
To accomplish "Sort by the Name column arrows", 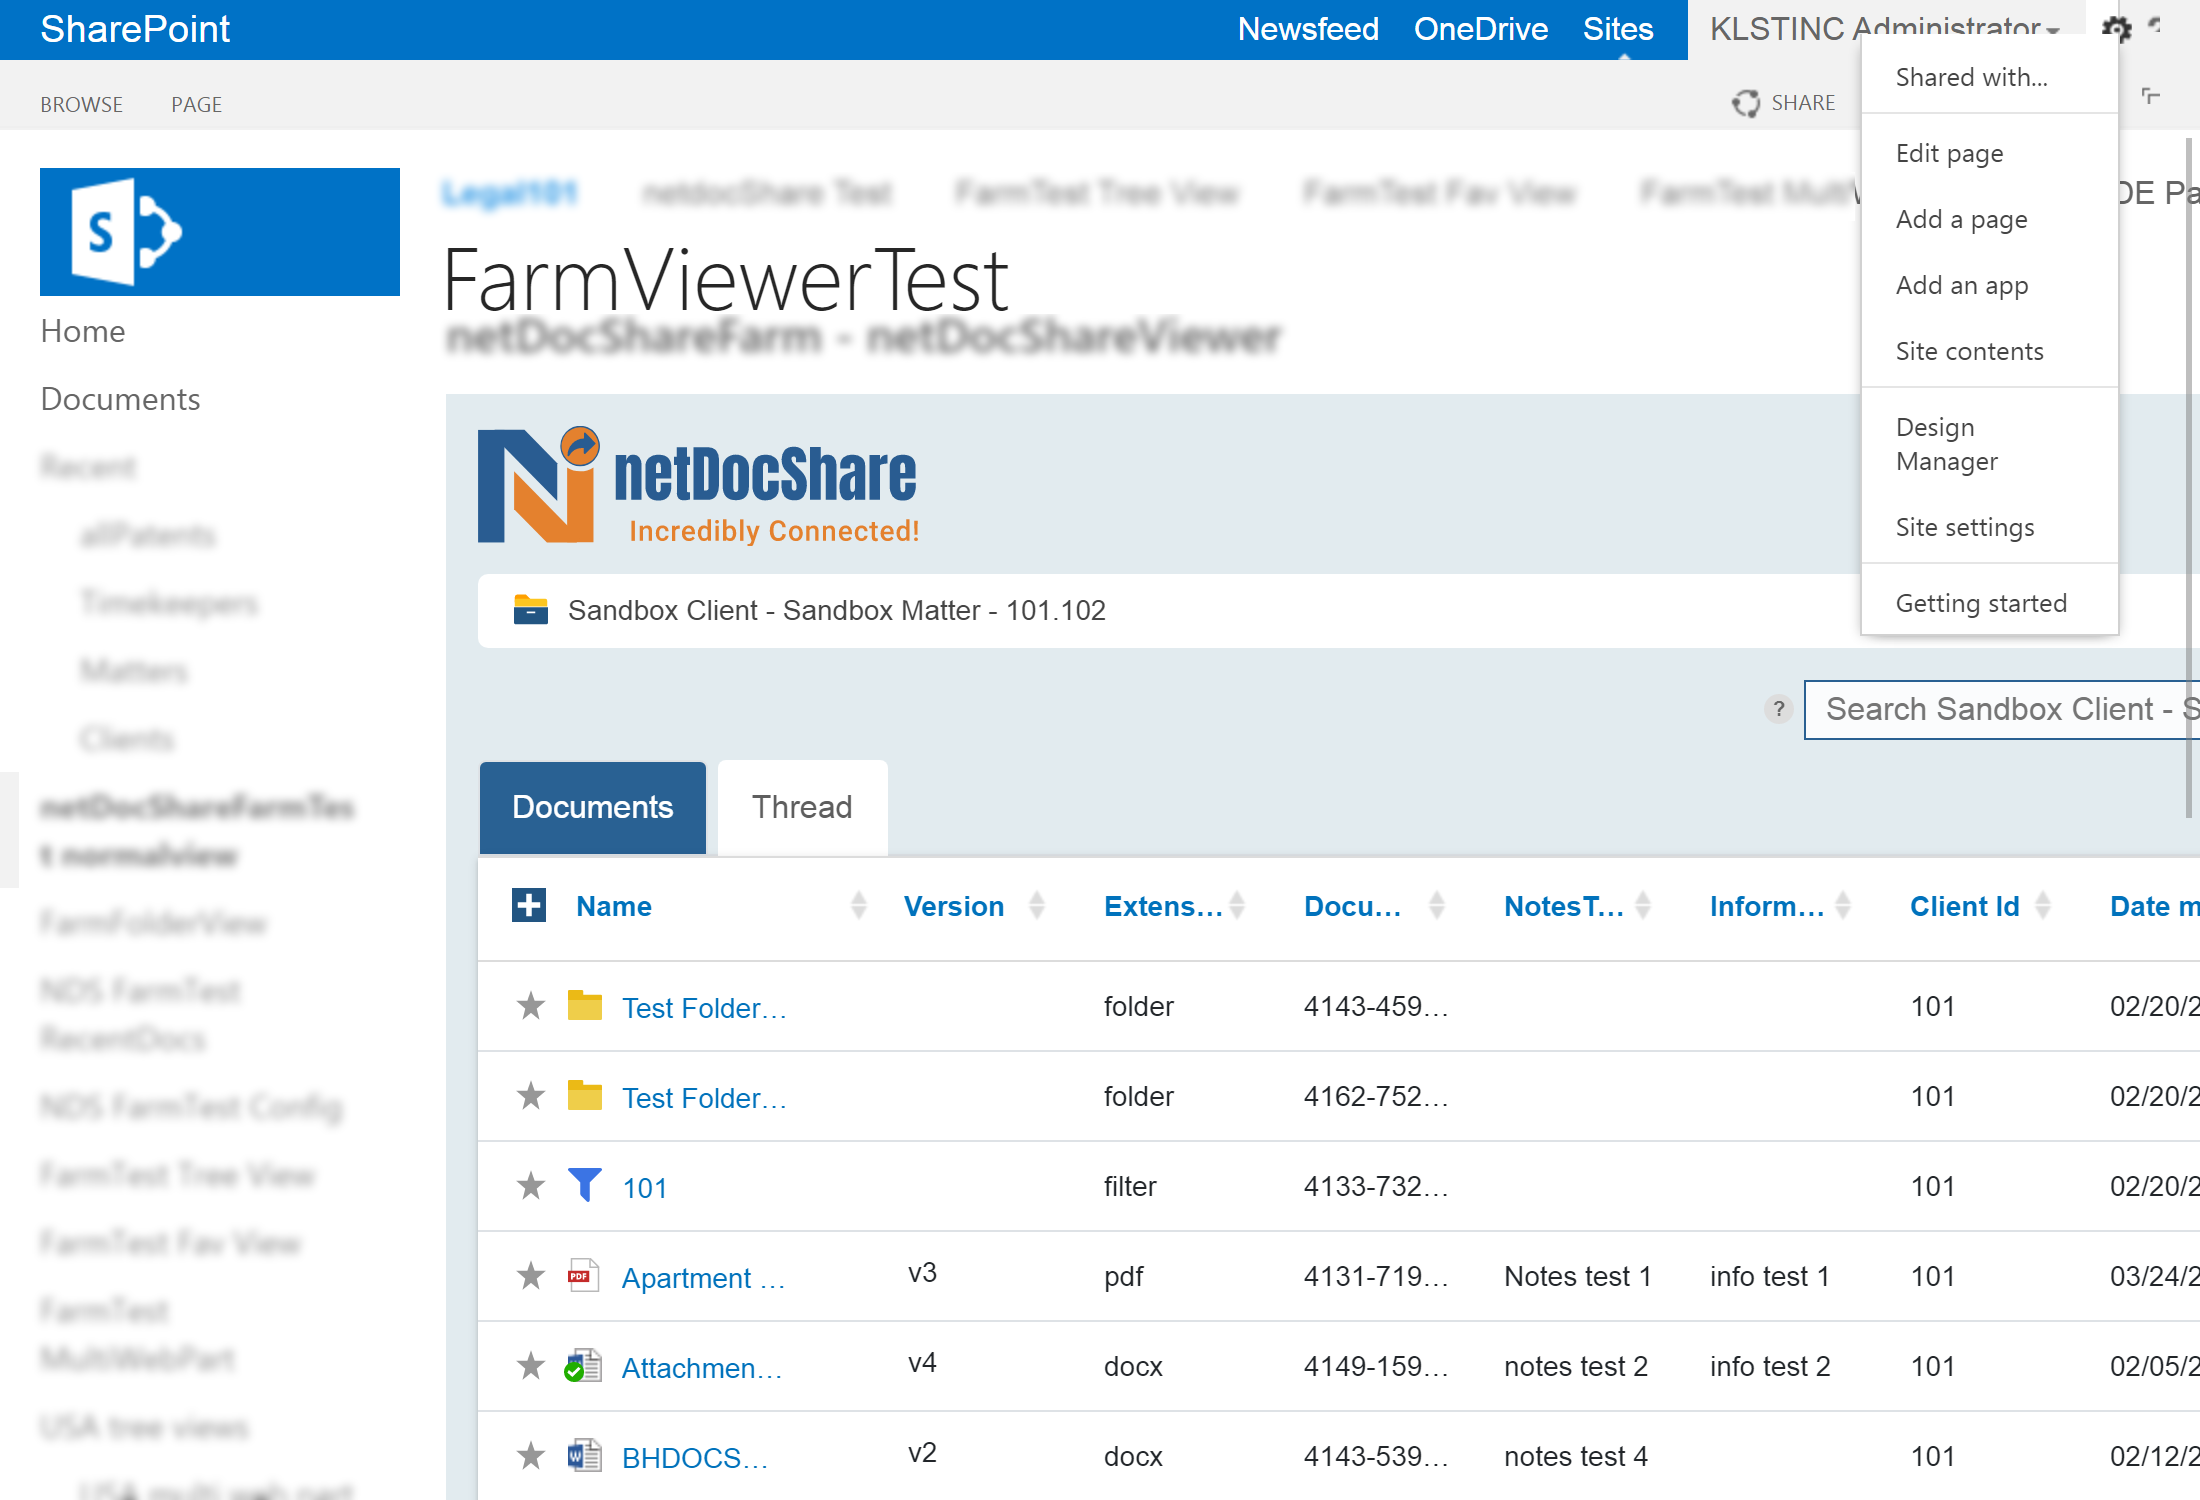I will pyautogui.click(x=858, y=905).
